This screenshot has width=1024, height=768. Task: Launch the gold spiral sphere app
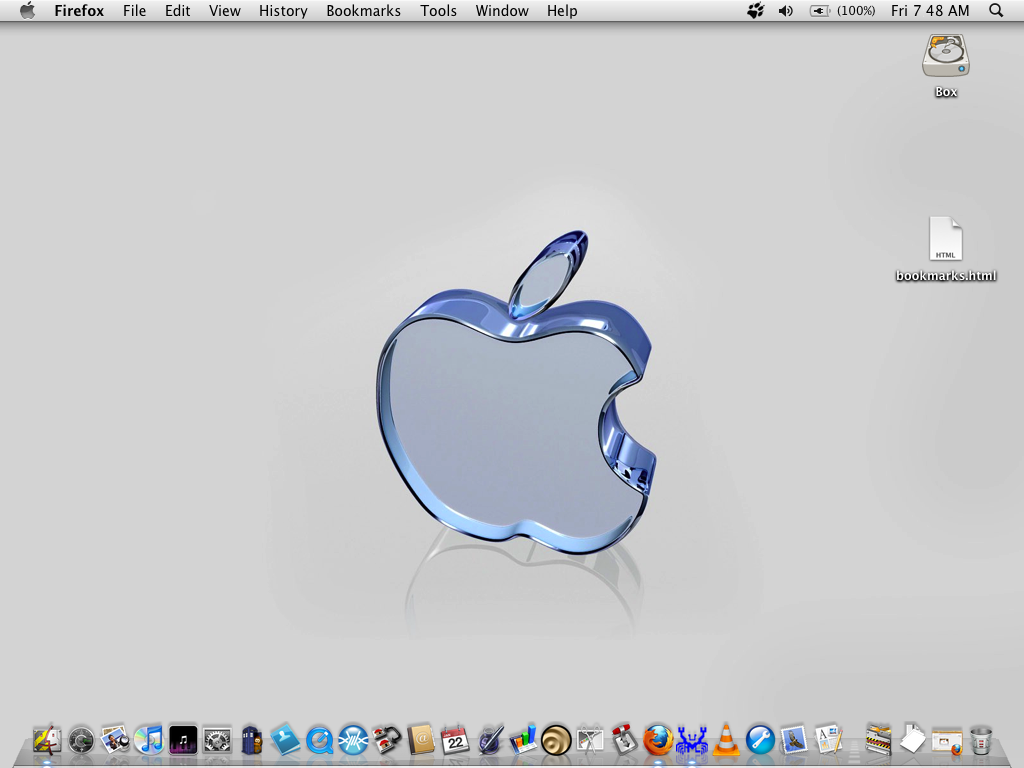tap(556, 741)
